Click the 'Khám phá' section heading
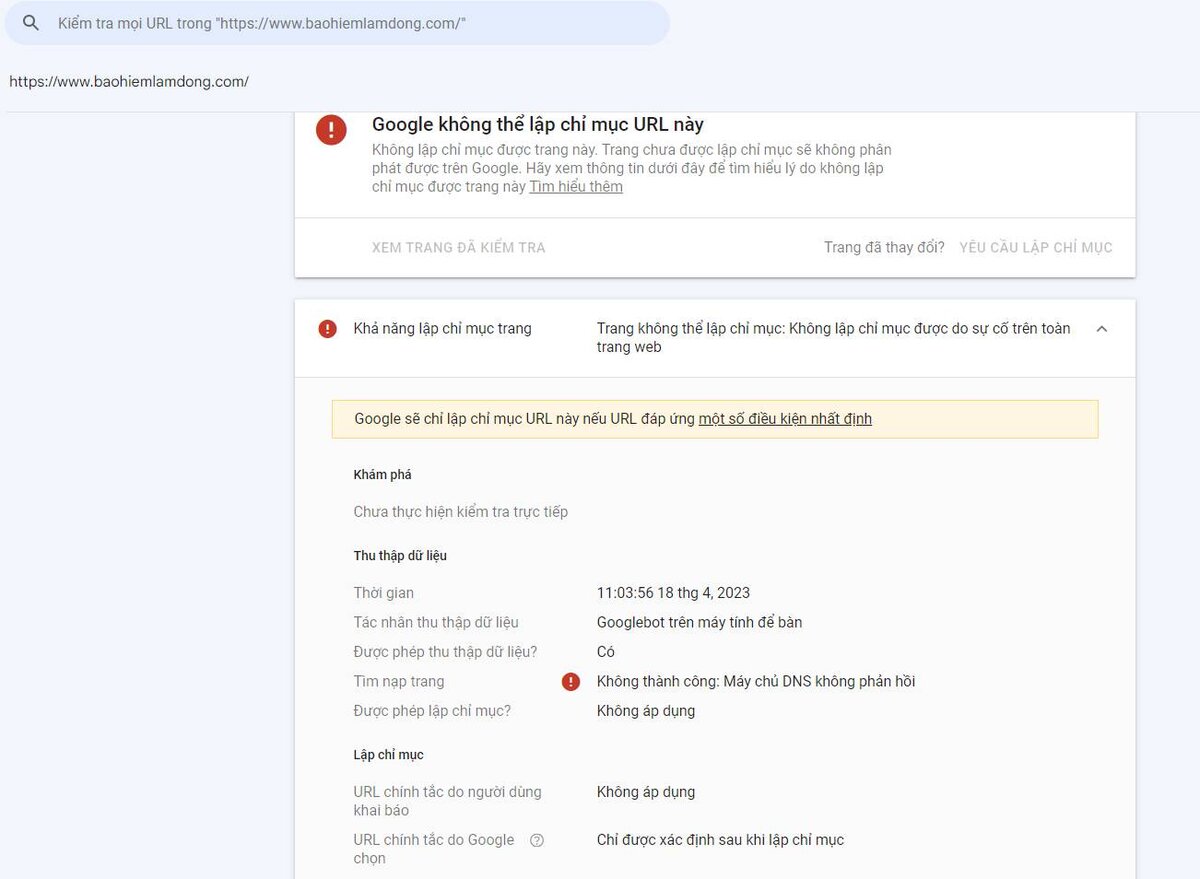1200x879 pixels. tap(383, 475)
